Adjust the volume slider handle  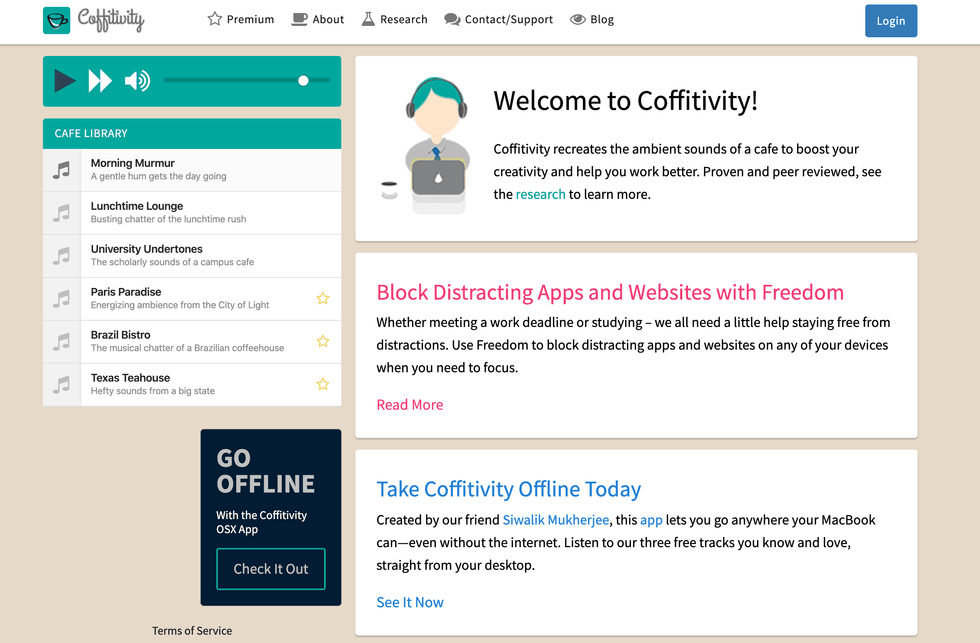tap(303, 80)
